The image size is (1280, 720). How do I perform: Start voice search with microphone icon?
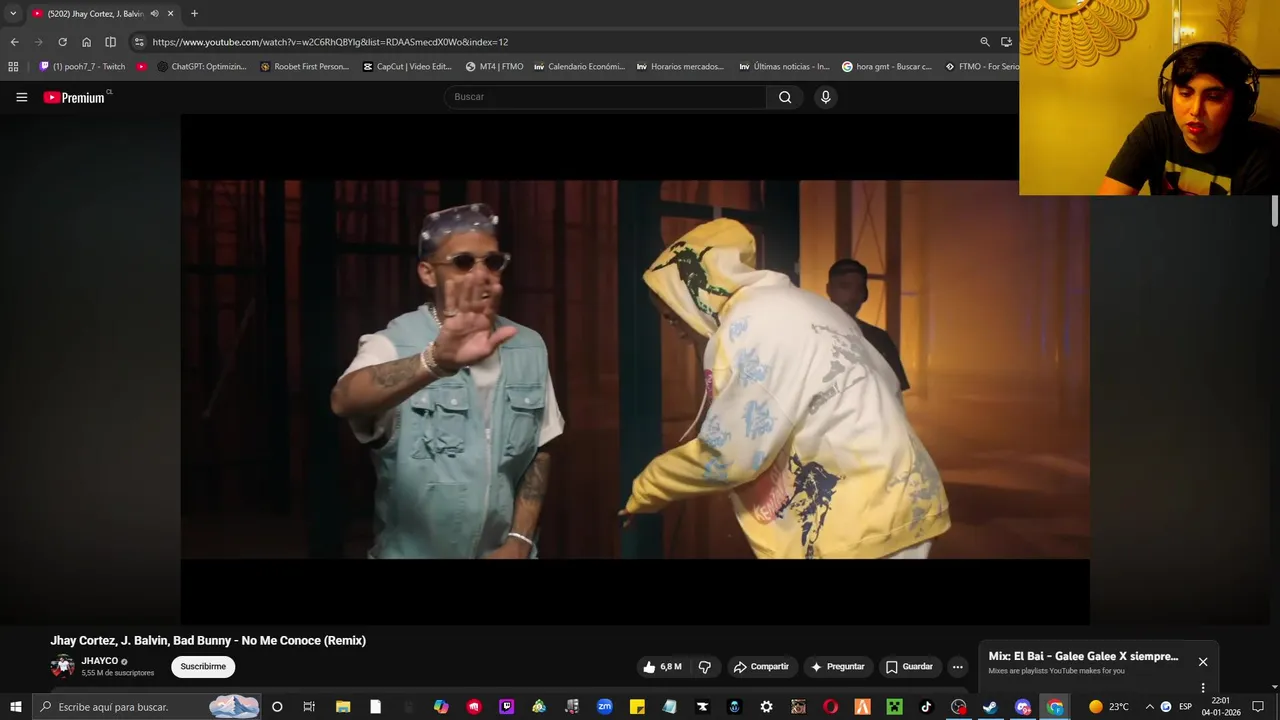click(x=825, y=97)
